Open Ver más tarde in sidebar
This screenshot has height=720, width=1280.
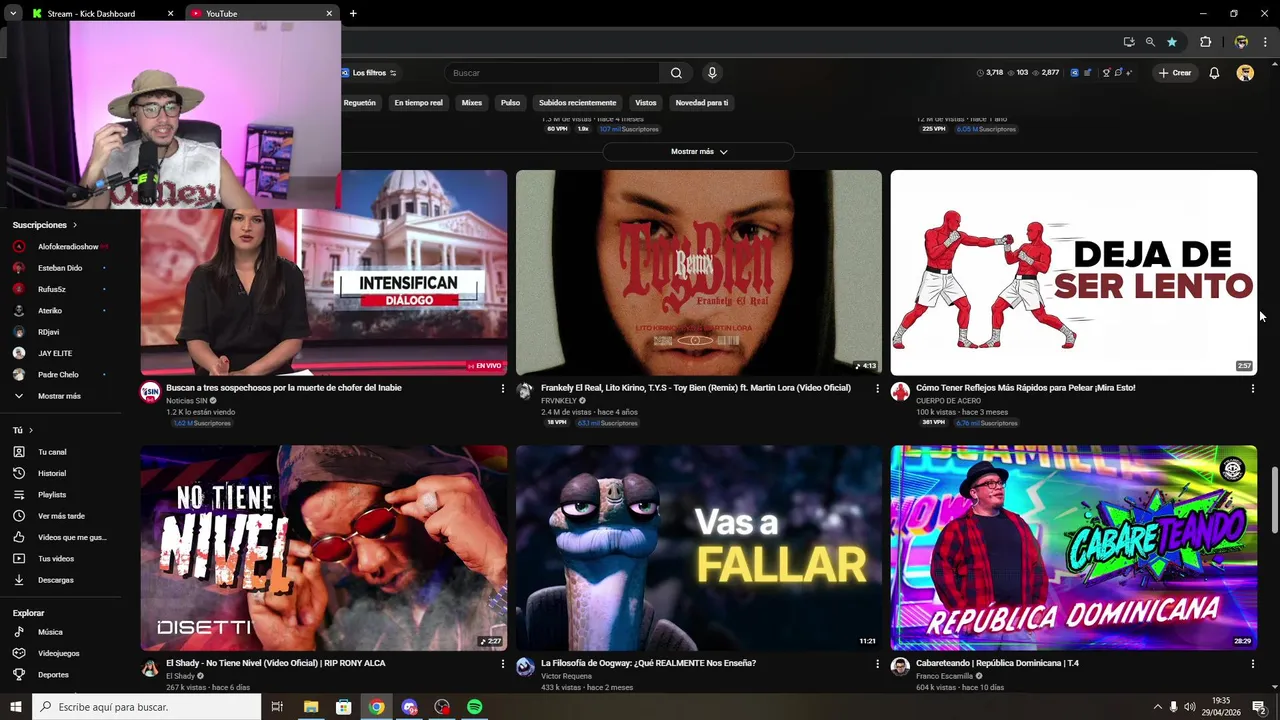(60, 516)
